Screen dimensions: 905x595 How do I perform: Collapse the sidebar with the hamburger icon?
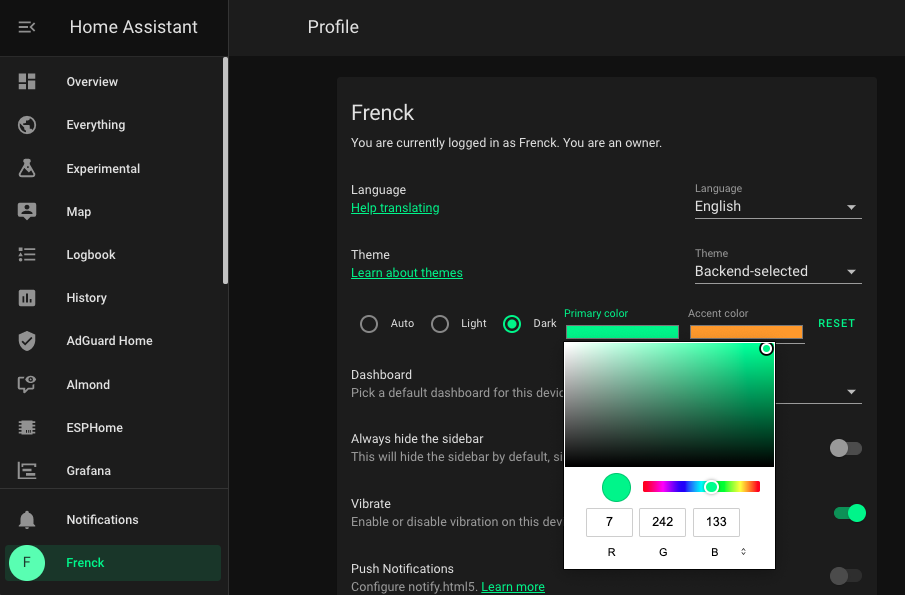(x=26, y=27)
